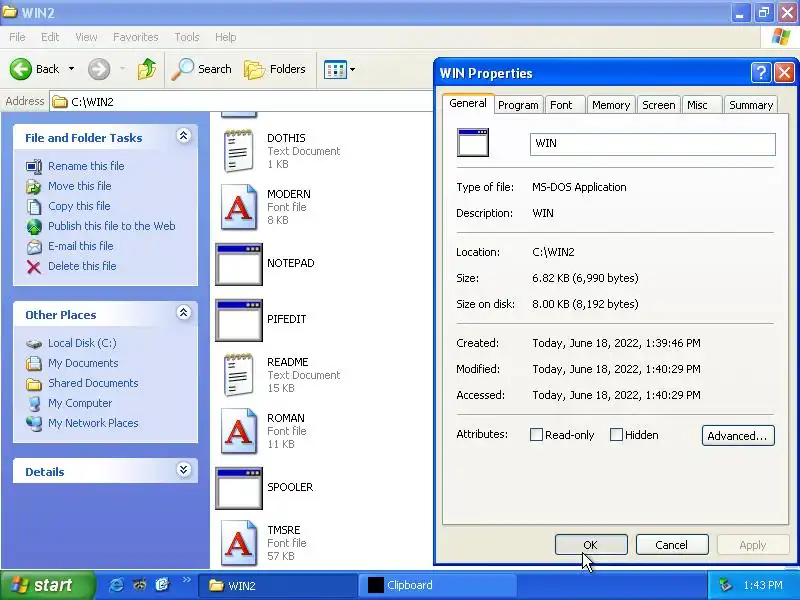Switch to the Summary tab

751,105
